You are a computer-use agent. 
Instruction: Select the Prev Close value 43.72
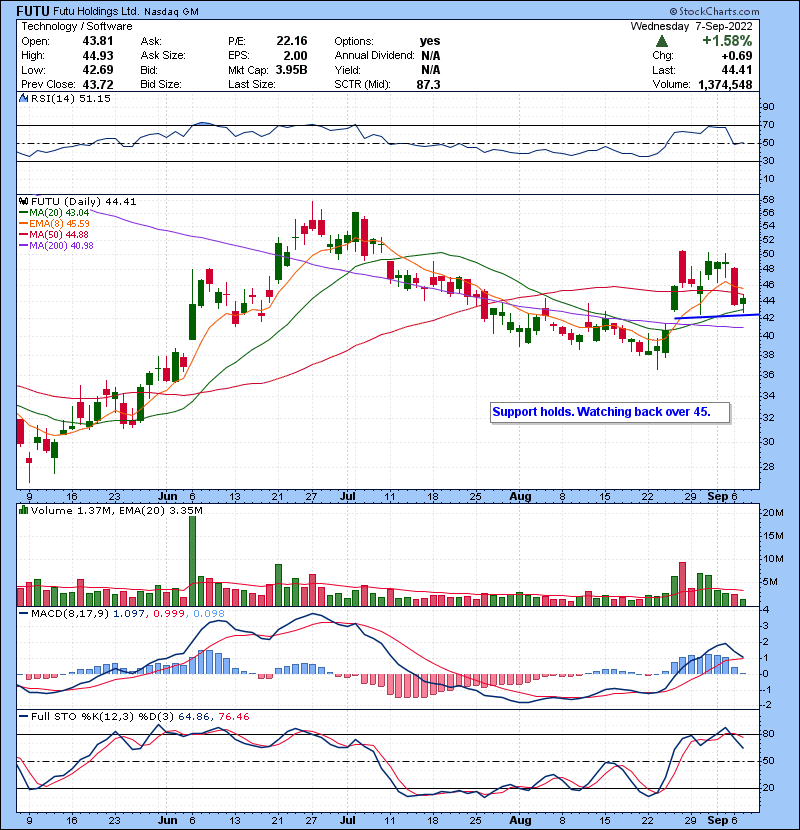click(x=97, y=84)
